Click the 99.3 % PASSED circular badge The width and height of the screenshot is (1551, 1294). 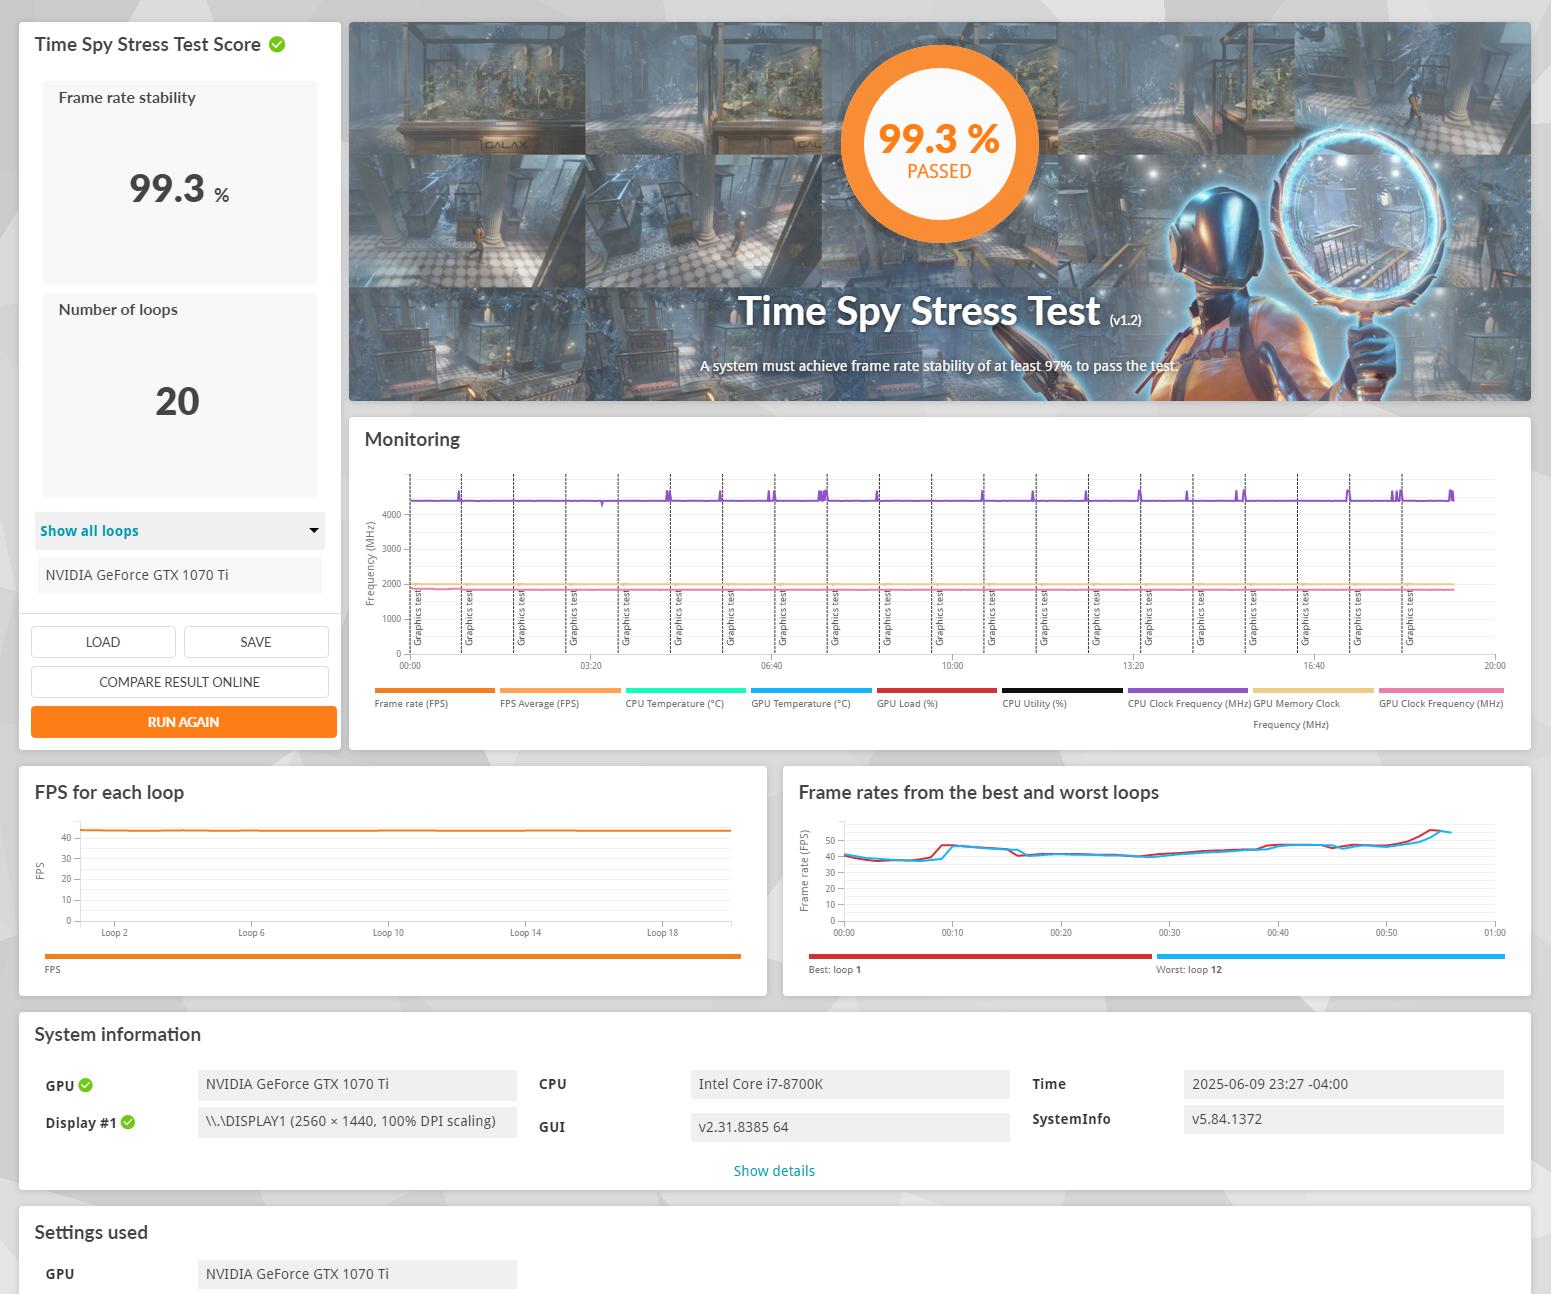coord(938,146)
